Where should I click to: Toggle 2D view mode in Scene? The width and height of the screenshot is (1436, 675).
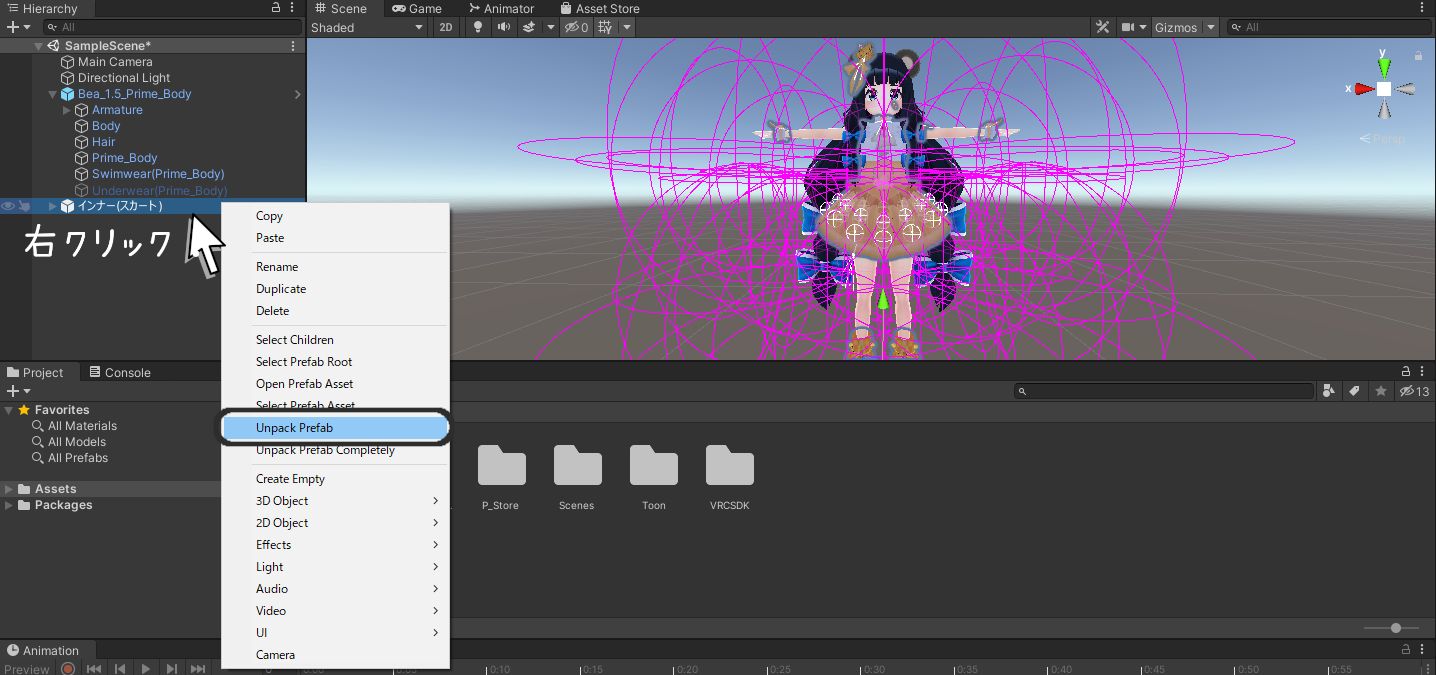click(446, 27)
